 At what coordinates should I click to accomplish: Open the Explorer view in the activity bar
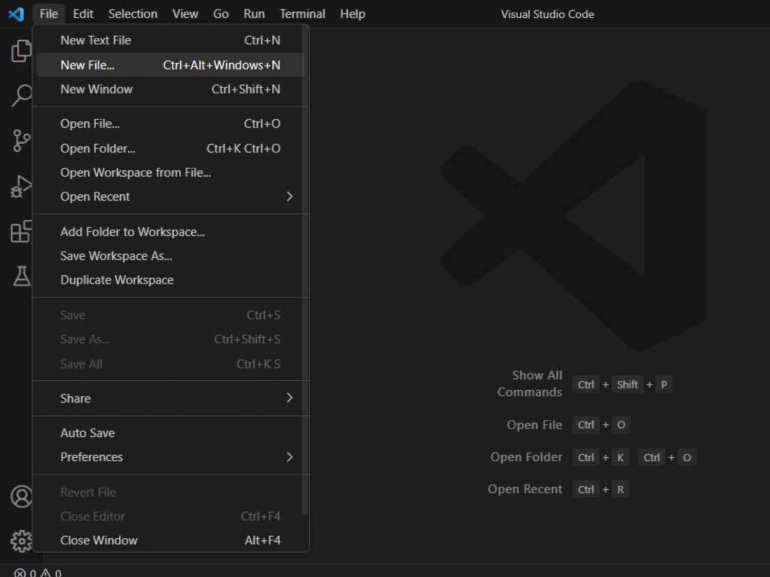(21, 51)
